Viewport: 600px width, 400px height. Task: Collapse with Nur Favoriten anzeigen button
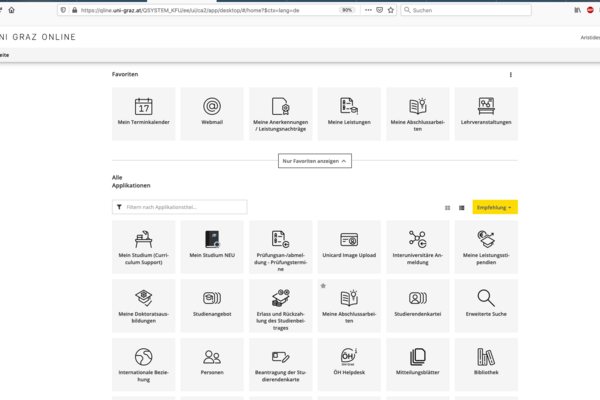(x=315, y=161)
